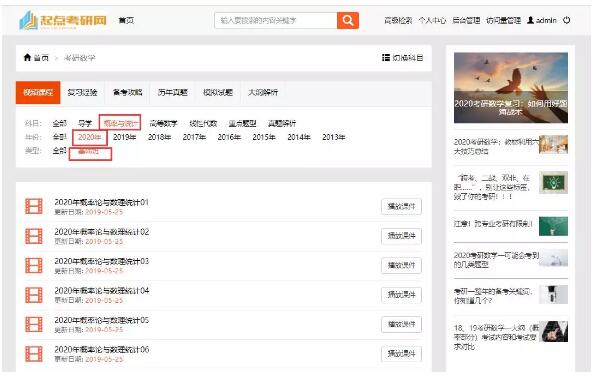The width and height of the screenshot is (595, 387).
Task: Click film icon of 概率论与数理统计06
Action: pos(34,354)
